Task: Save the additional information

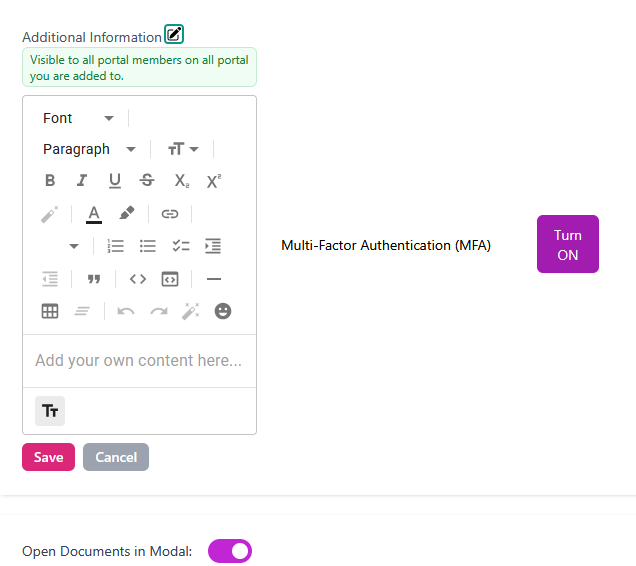Action: tap(48, 457)
